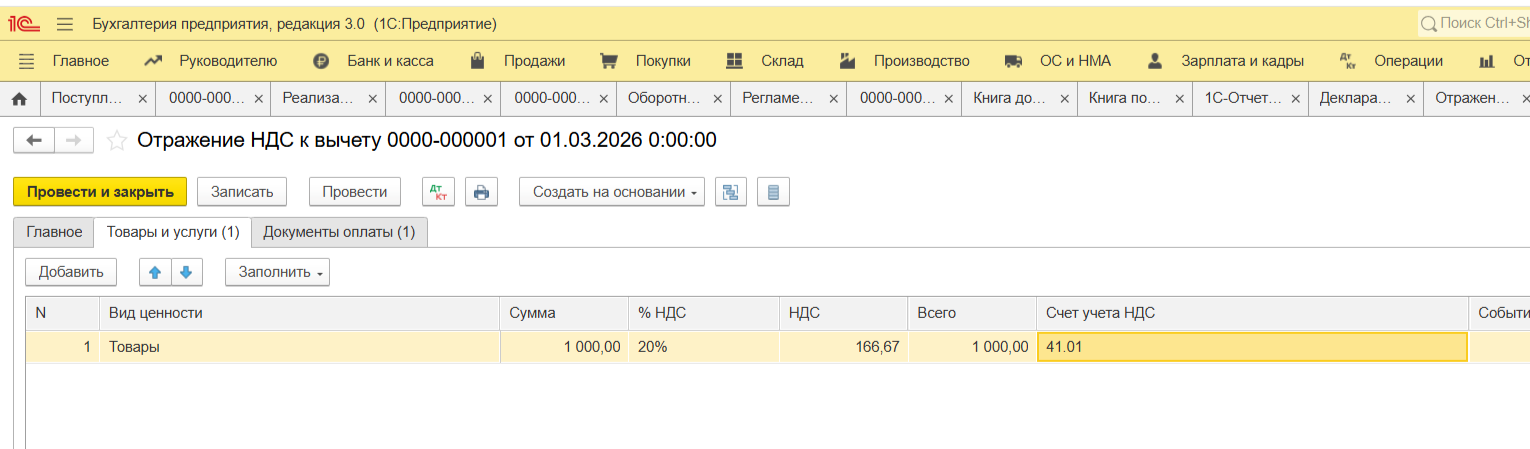Click the Счет учета НДС cell 41.01

pyautogui.click(x=1251, y=347)
